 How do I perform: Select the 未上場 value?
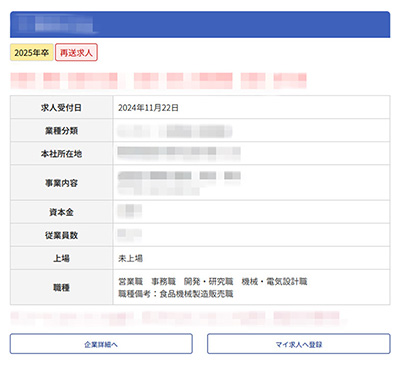tap(130, 258)
